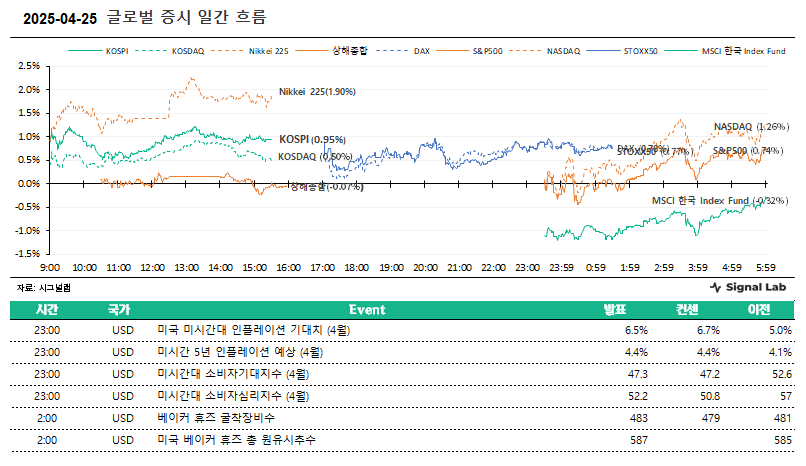Click the 시간 column header
This screenshot has width=806, height=466.
[47, 310]
